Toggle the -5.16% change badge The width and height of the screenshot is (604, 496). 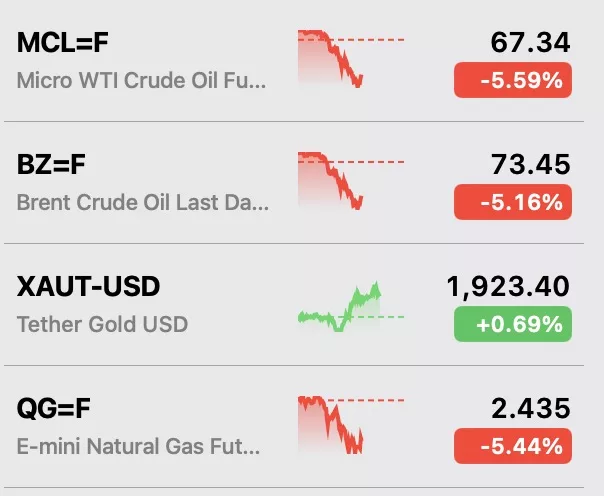click(513, 202)
